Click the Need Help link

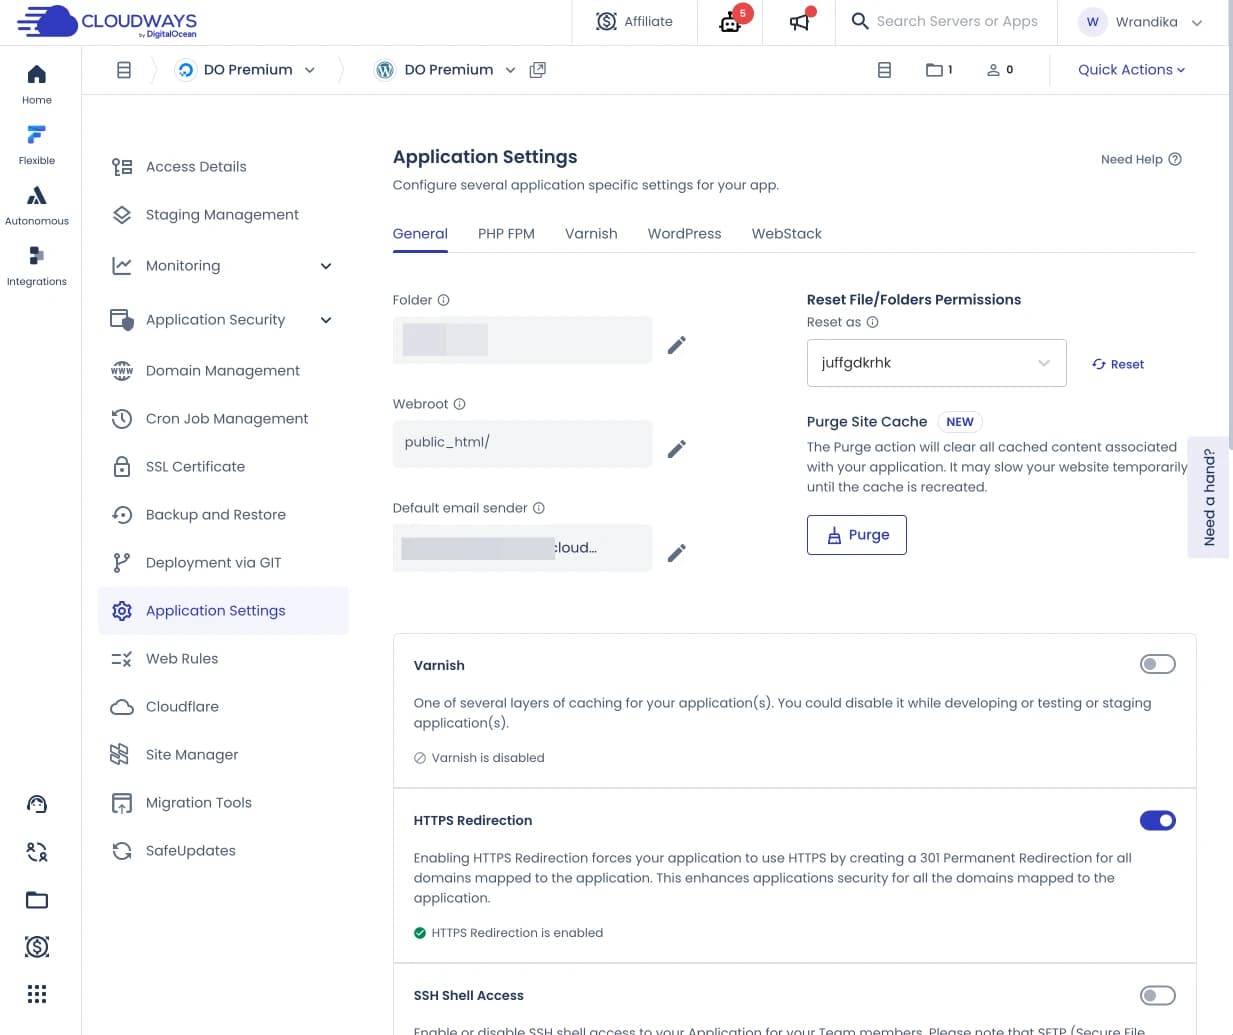[1140, 159]
